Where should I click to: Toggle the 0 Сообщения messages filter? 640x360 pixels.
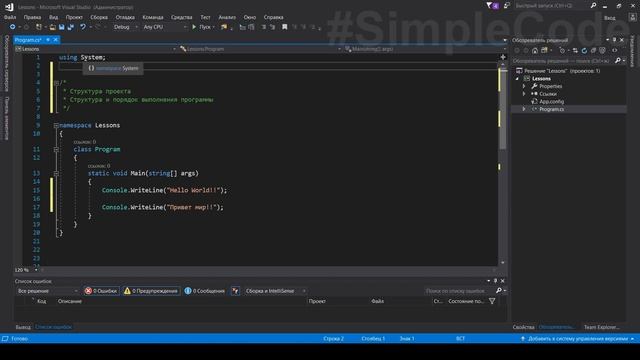[x=204, y=291]
